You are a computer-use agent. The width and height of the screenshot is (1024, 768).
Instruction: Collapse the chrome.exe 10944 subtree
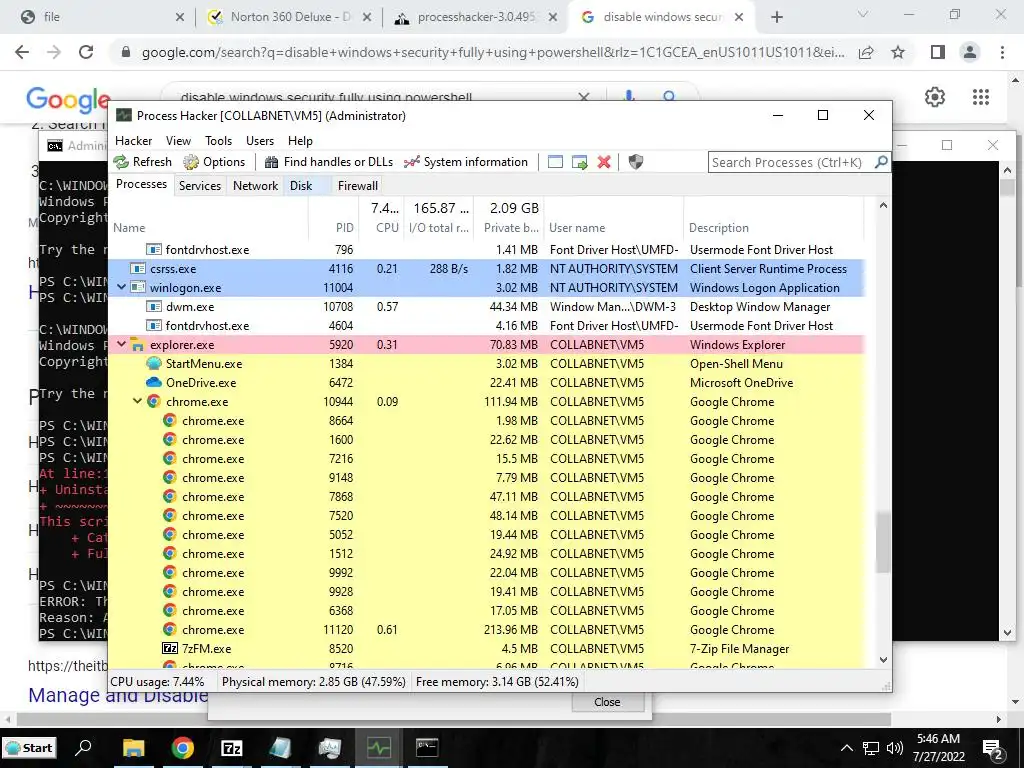pyautogui.click(x=138, y=401)
